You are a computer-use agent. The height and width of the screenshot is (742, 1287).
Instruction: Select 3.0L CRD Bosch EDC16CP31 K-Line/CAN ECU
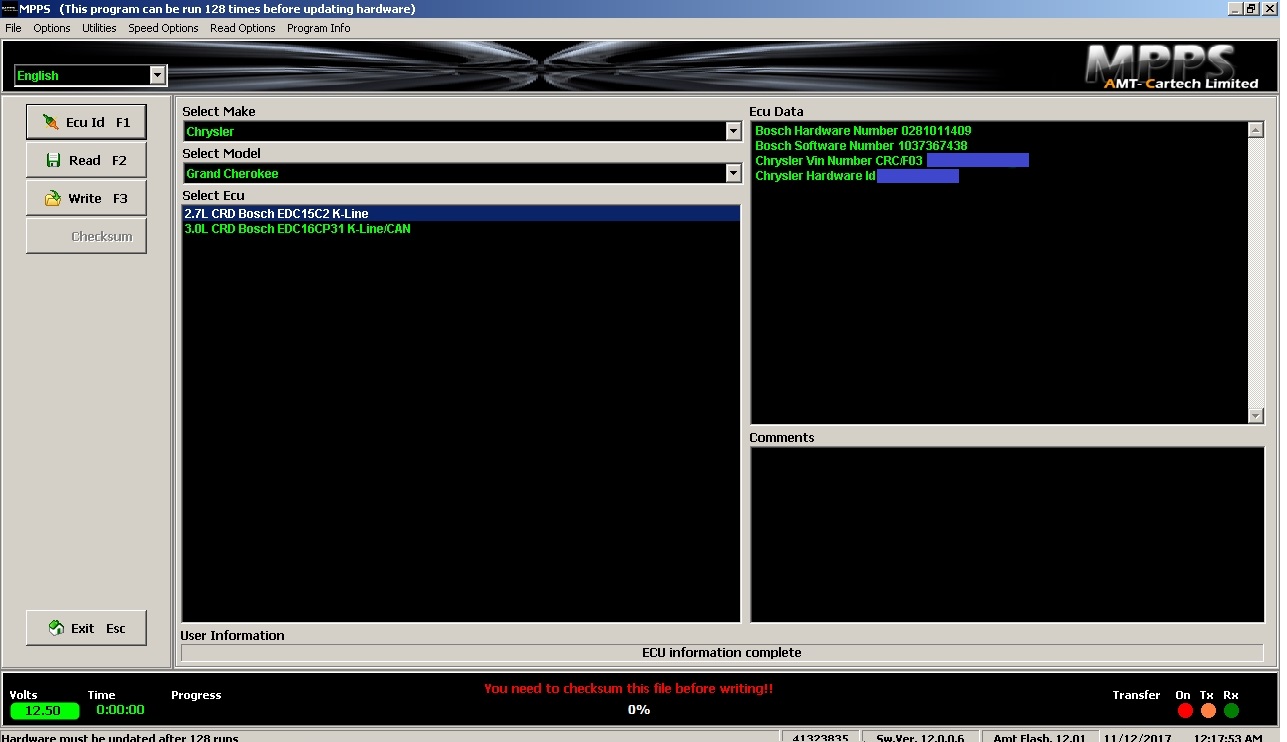point(297,229)
